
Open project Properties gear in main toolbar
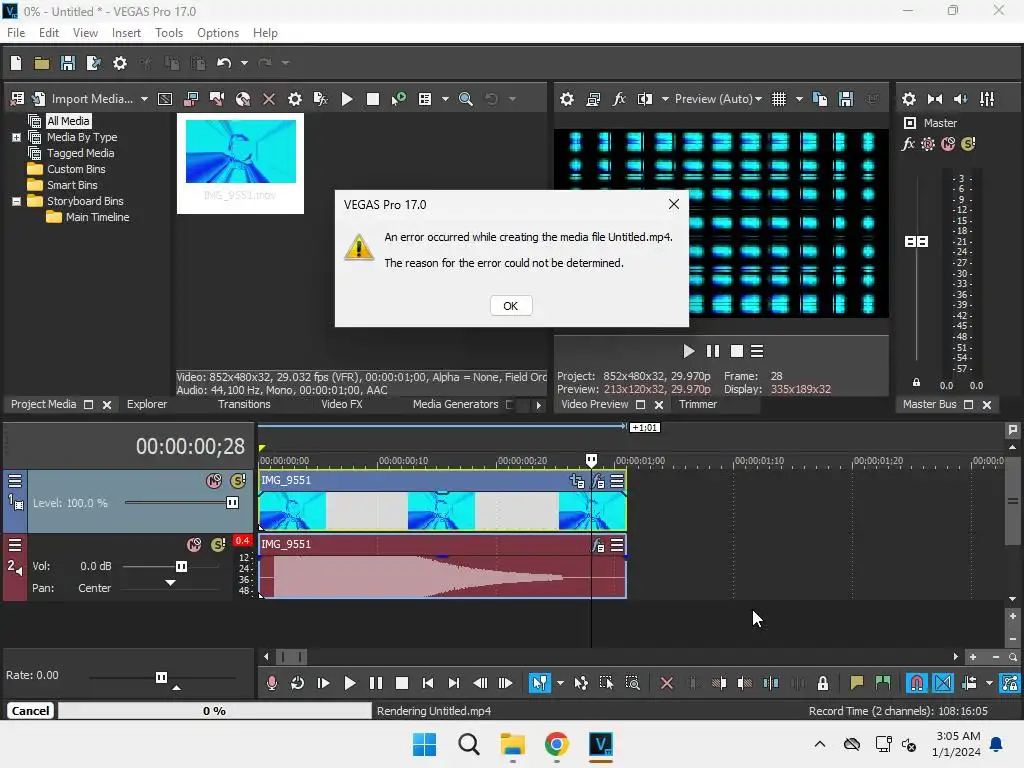click(x=120, y=63)
